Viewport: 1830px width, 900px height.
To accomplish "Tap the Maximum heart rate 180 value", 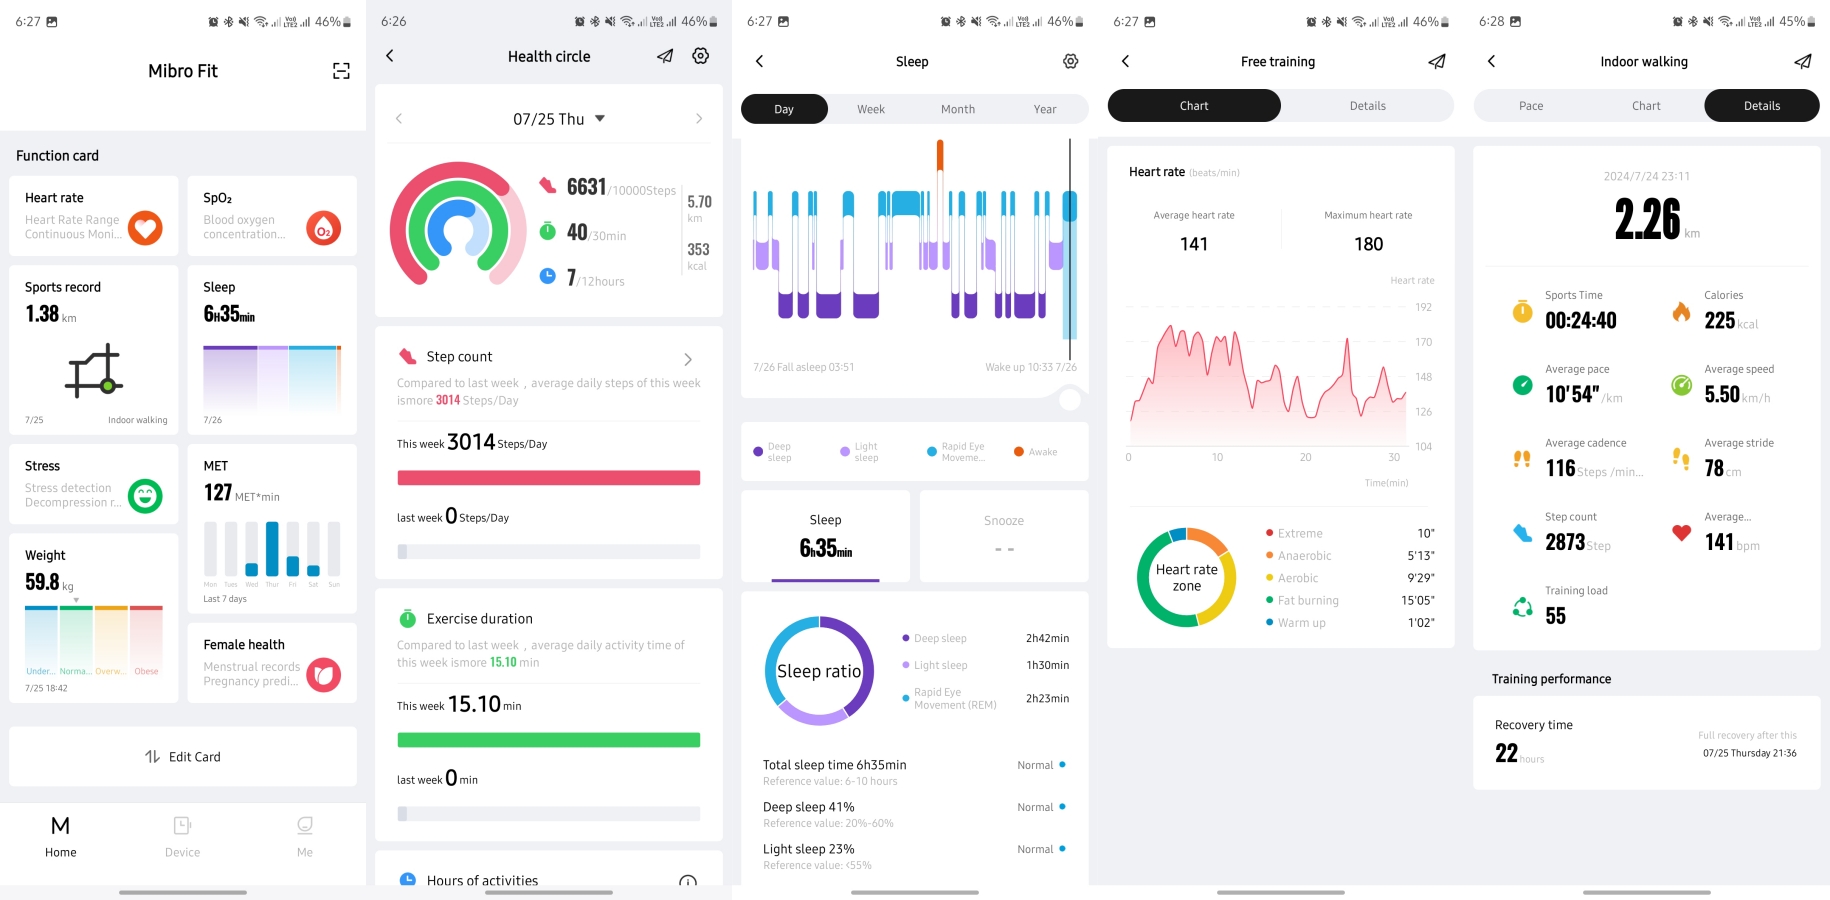I will tap(1368, 244).
